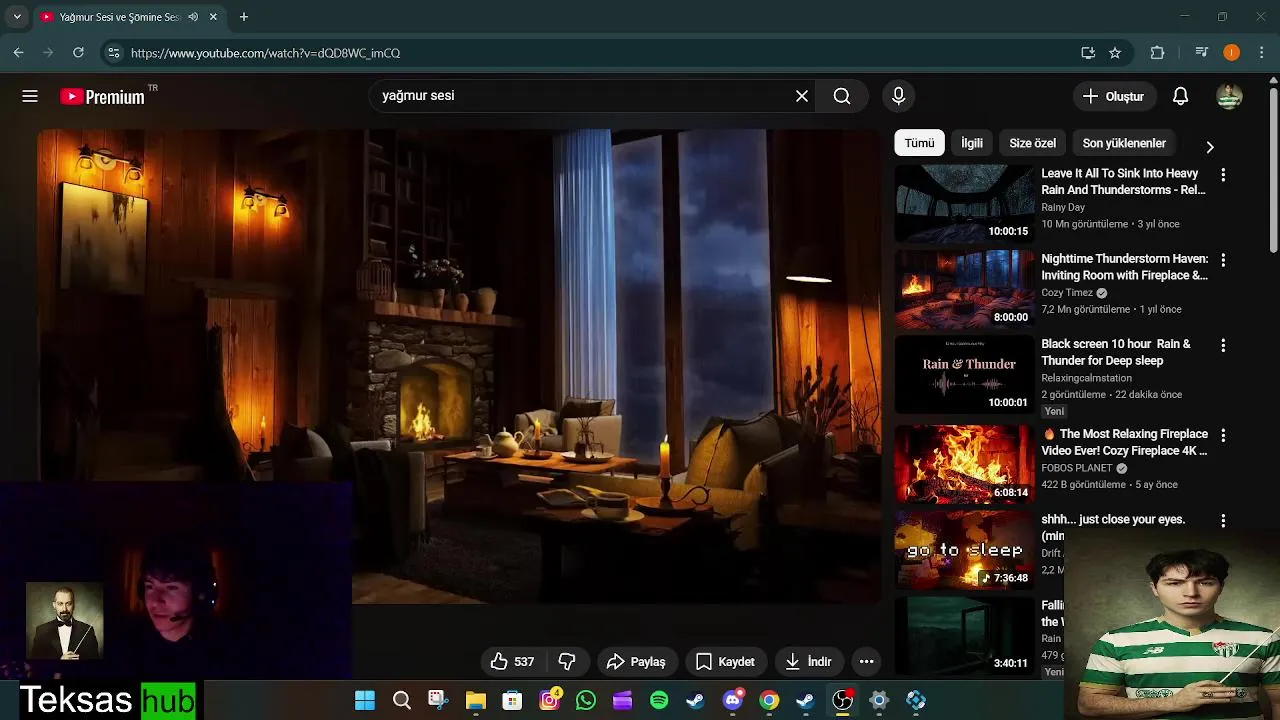Select the Tümü filter chip
The image size is (1280, 720).
919,143
